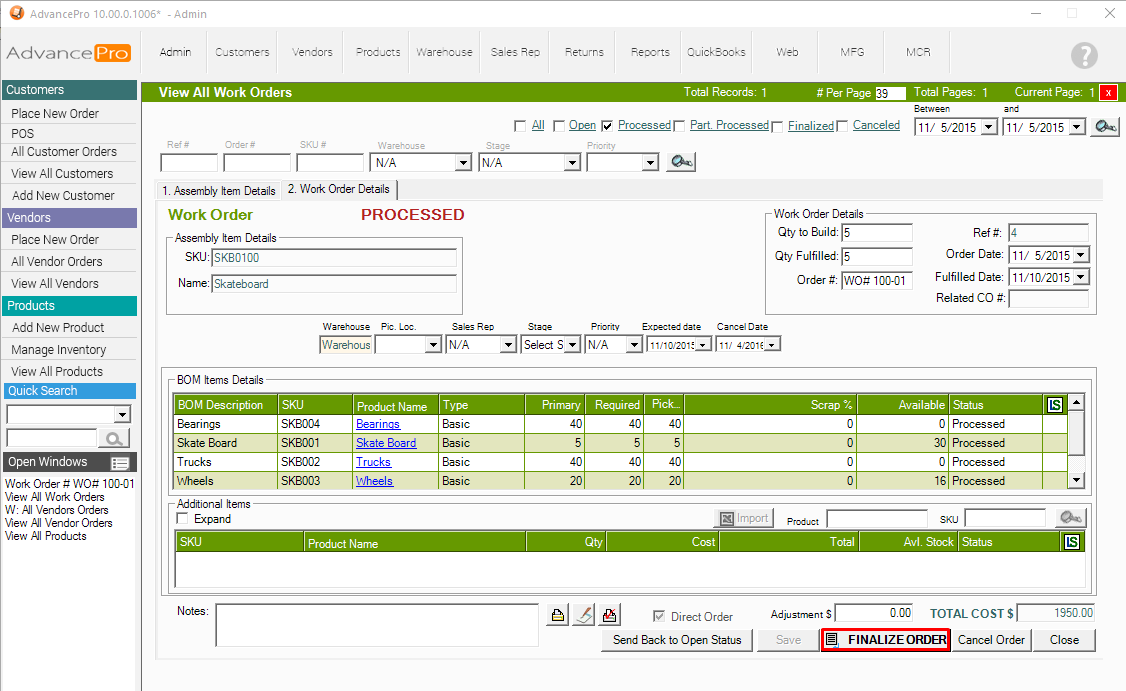Check the Open filter checkbox

559,126
